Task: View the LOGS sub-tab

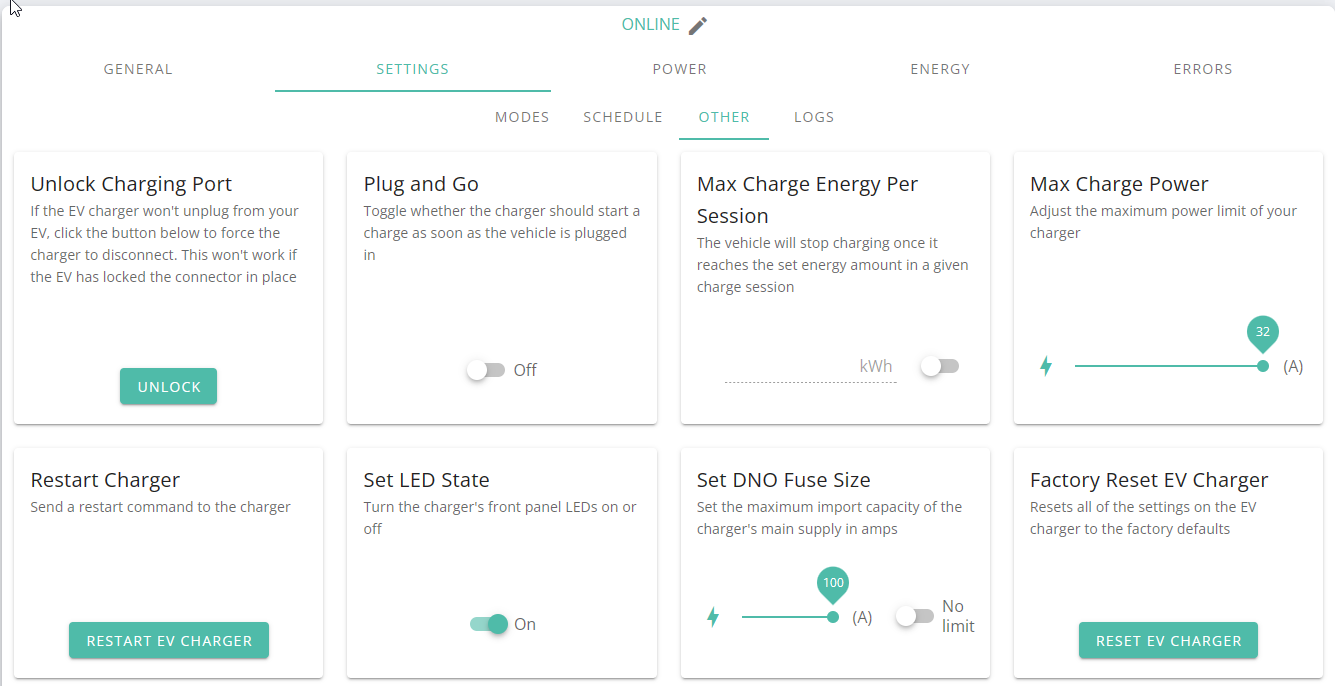Action: point(814,117)
